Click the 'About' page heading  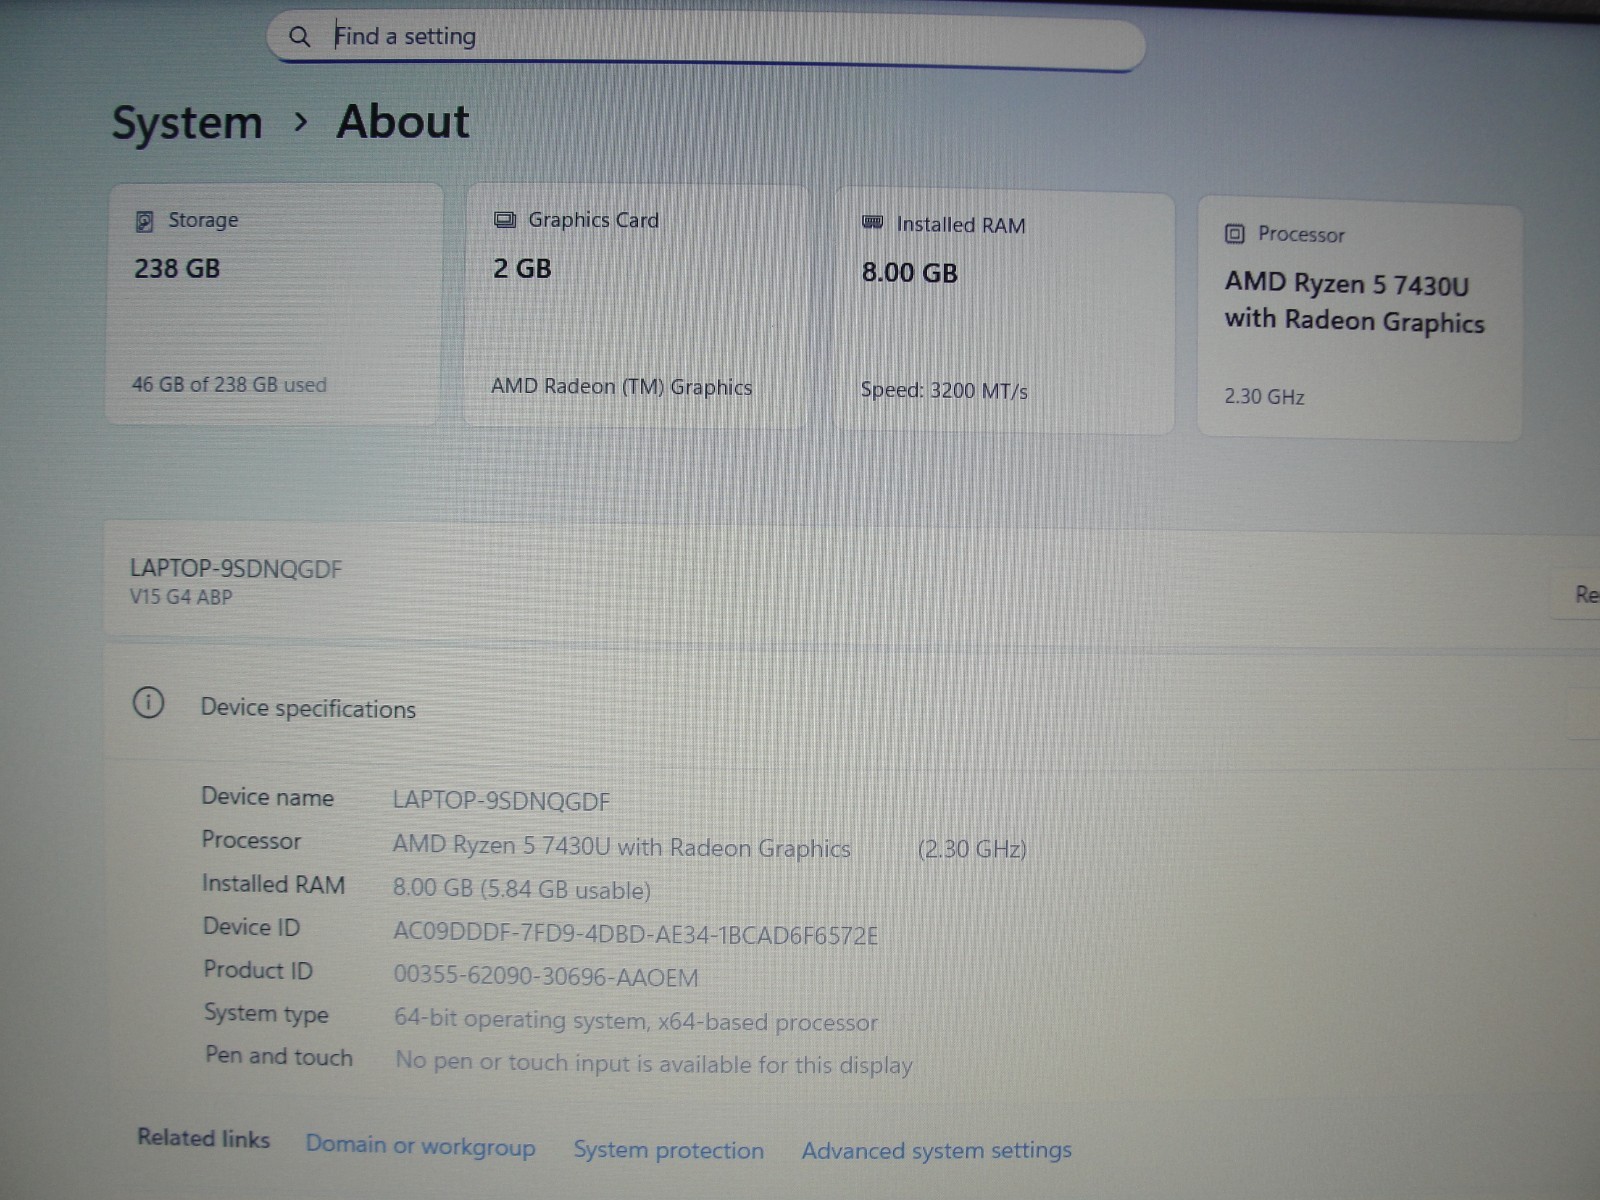tap(403, 122)
